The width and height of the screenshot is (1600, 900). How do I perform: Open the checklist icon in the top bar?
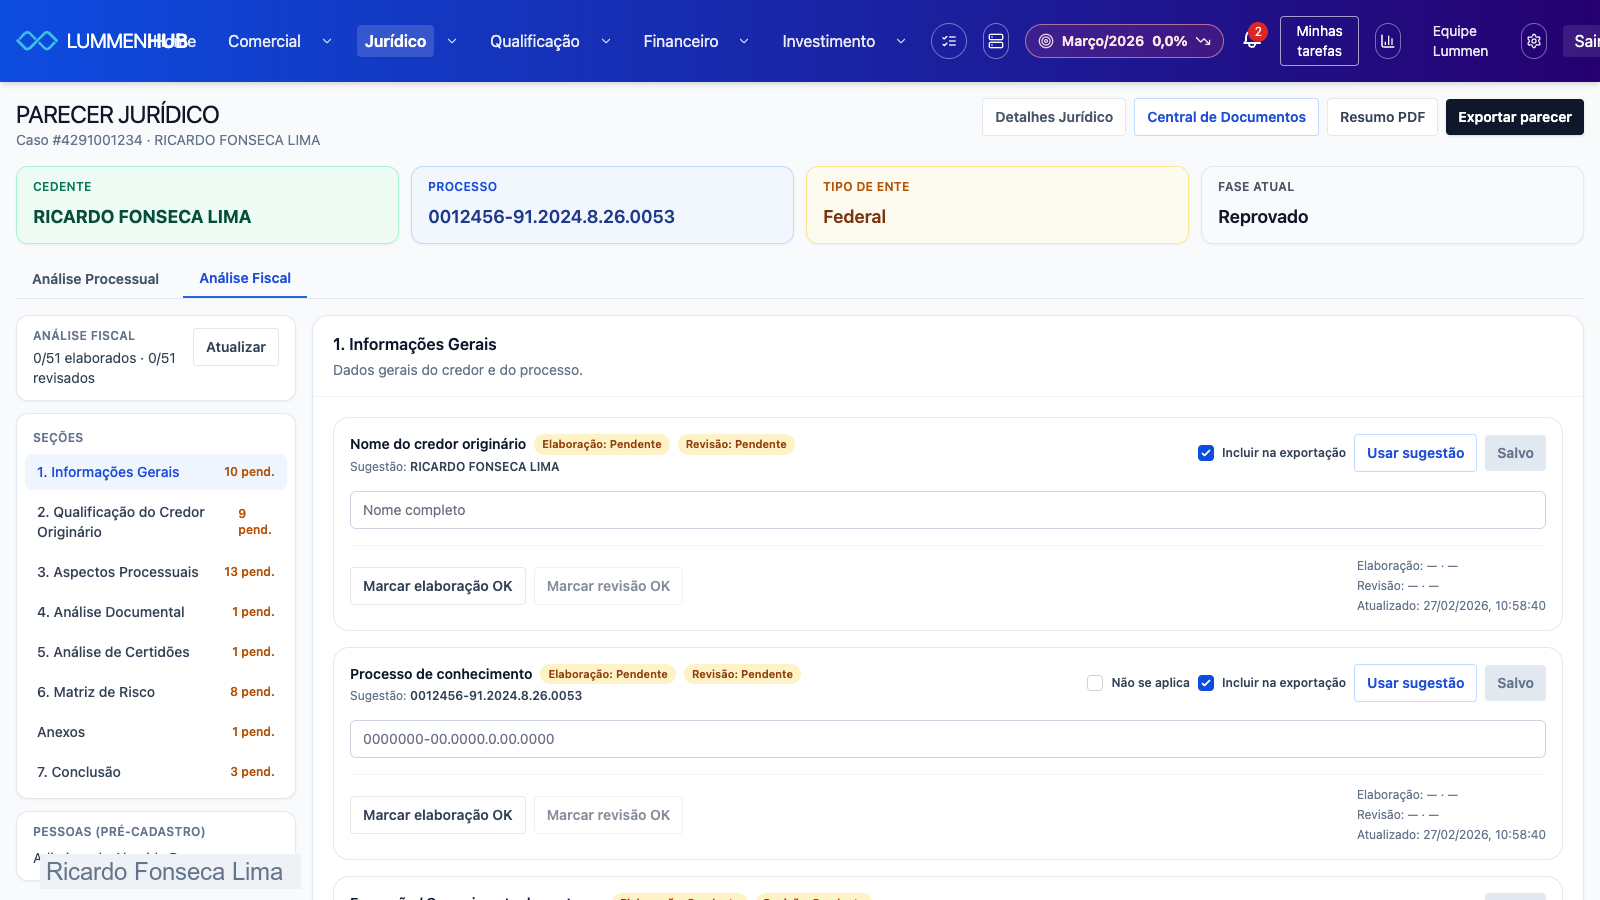click(x=948, y=41)
